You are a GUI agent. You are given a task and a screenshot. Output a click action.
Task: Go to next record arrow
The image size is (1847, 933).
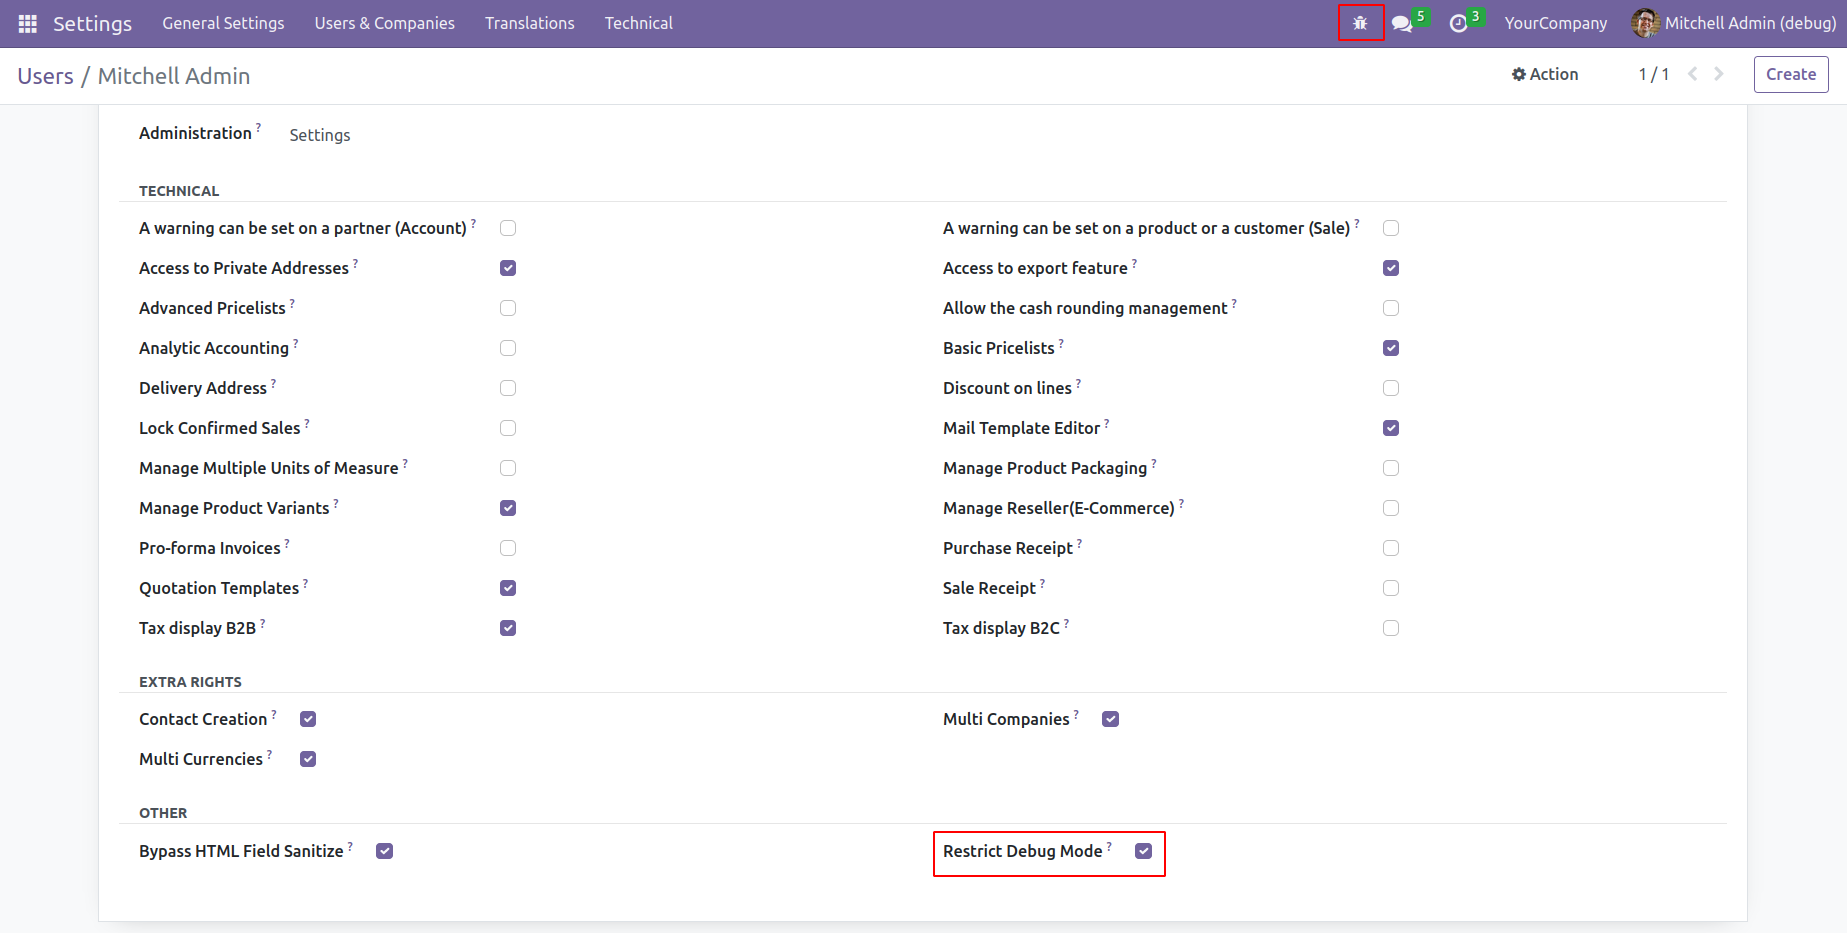coord(1719,74)
